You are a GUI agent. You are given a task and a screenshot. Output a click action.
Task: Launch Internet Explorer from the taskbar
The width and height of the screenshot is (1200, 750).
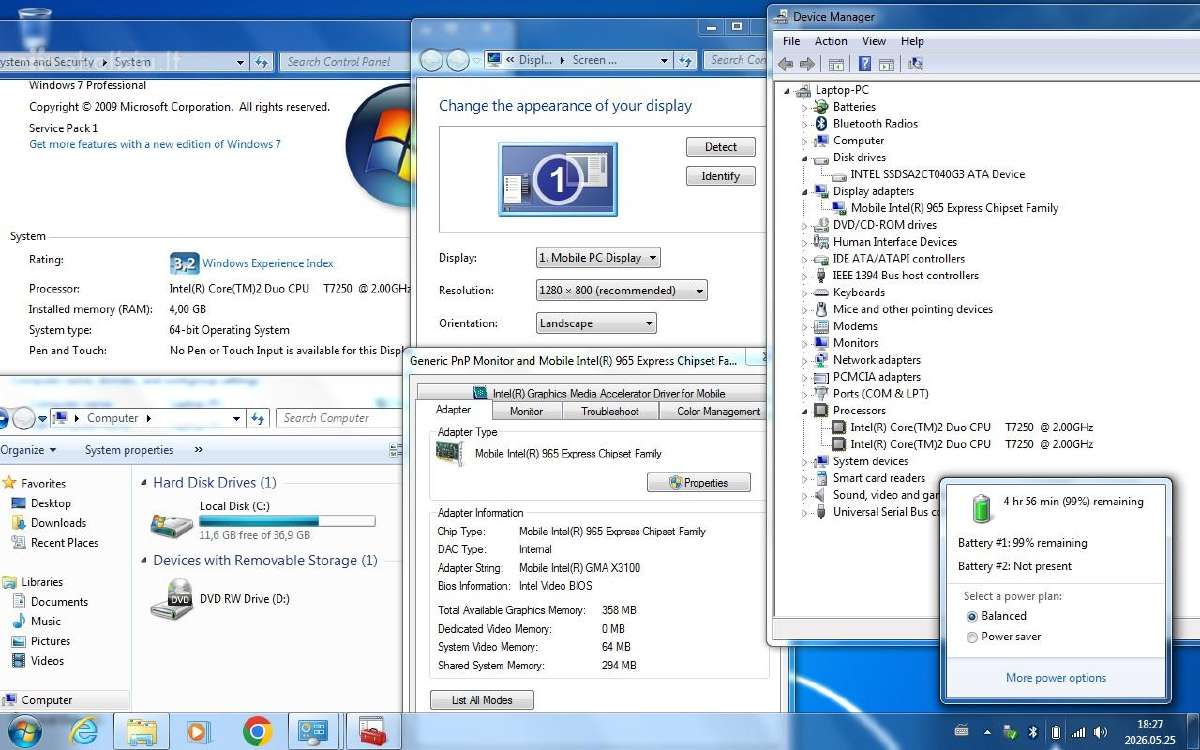[x=85, y=732]
